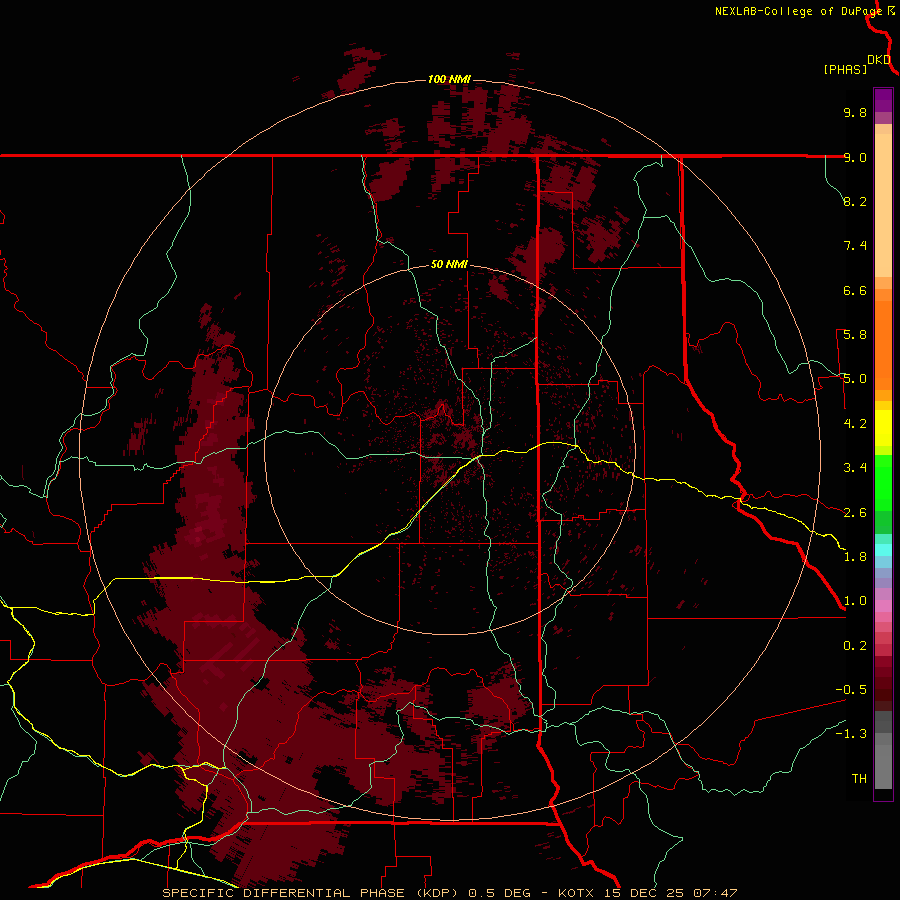Click the [PHAS] units label
This screenshot has width=900, height=900.
click(x=845, y=69)
